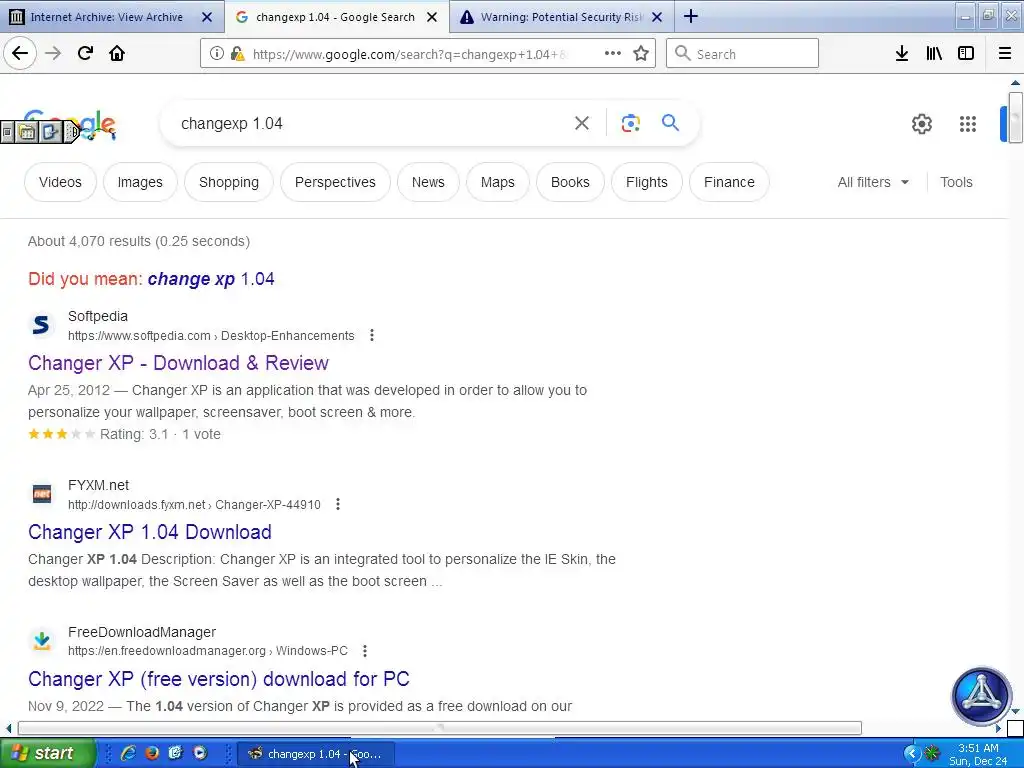
Task: Close the Google Search tab
Action: (x=432, y=17)
